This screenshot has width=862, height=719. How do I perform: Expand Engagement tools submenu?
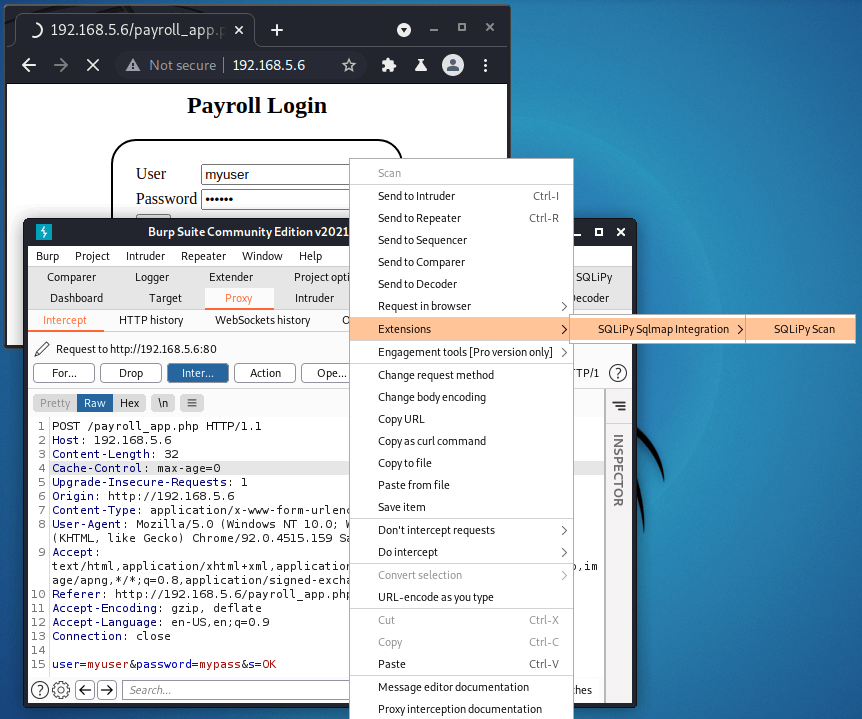tap(461, 352)
